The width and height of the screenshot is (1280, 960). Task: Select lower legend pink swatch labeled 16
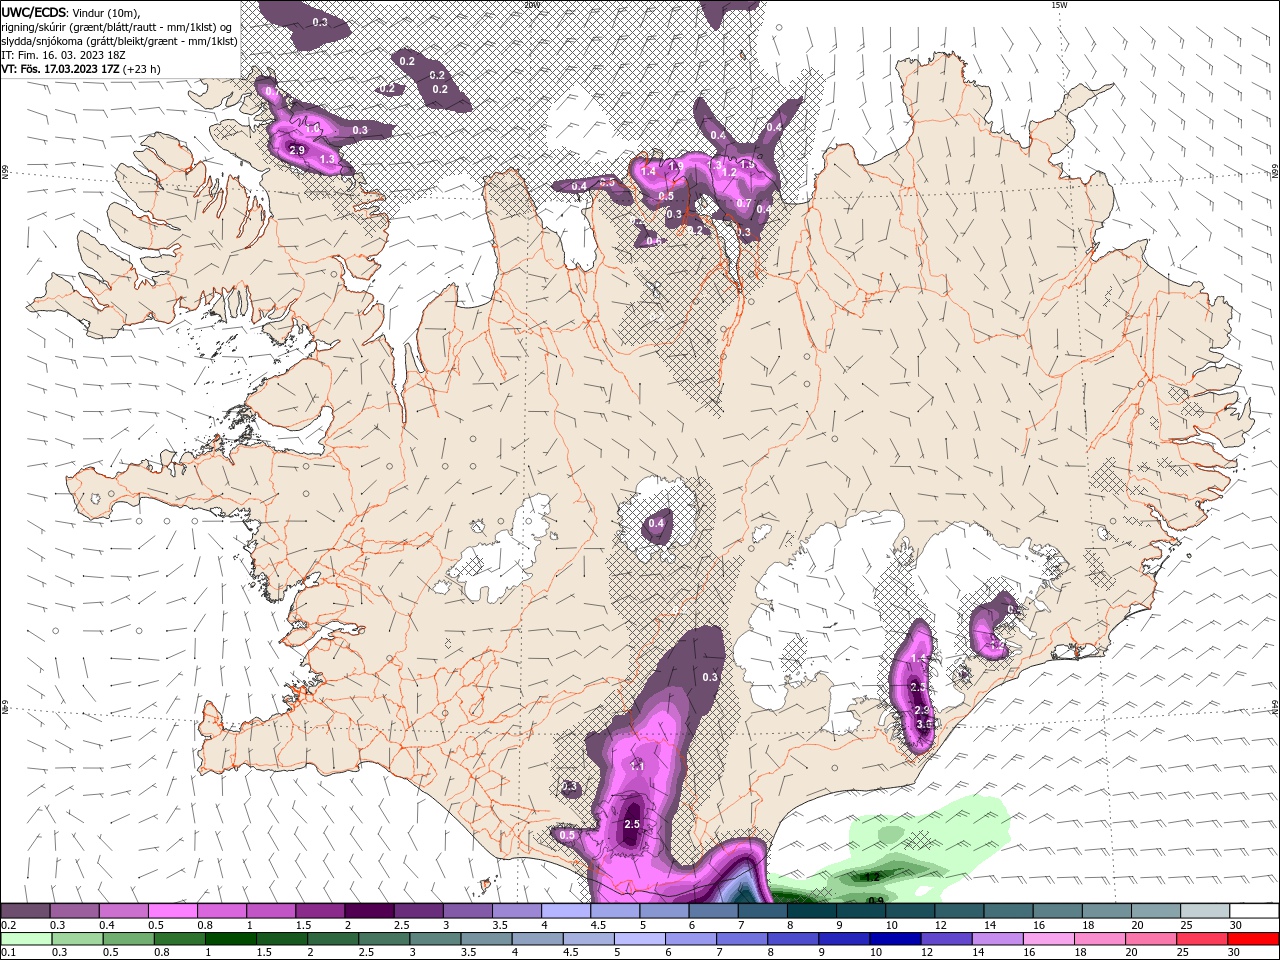[1048, 939]
